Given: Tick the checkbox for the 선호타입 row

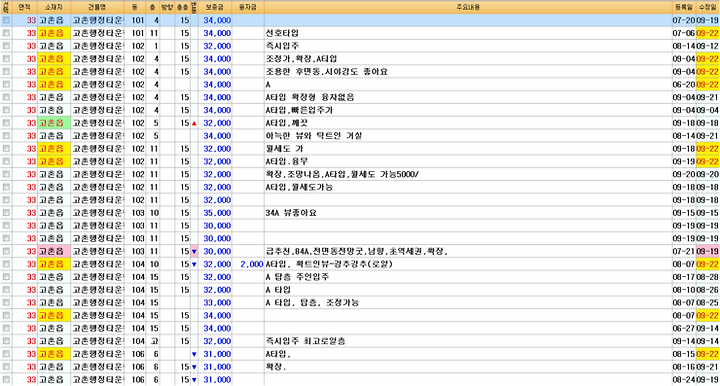Looking at the screenshot, I should (6, 33).
